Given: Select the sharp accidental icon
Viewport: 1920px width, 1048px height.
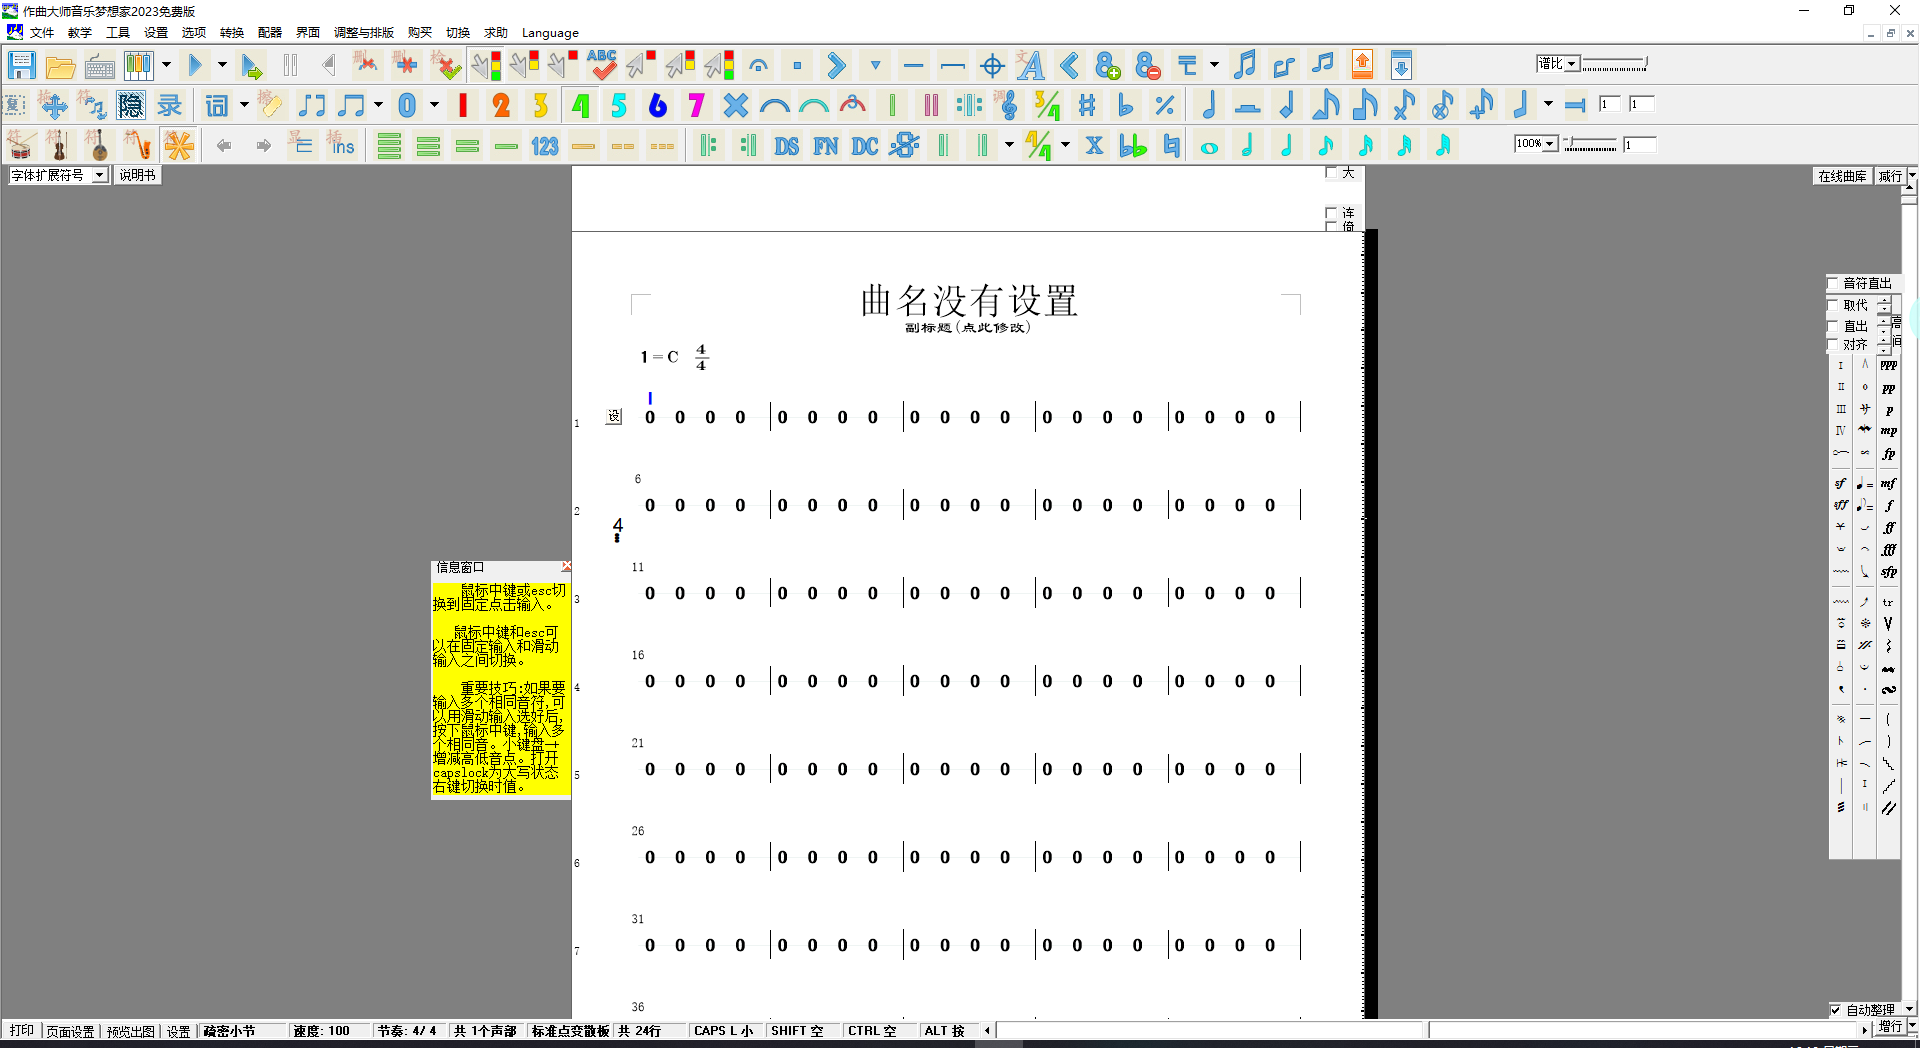Looking at the screenshot, I should pyautogui.click(x=1087, y=105).
